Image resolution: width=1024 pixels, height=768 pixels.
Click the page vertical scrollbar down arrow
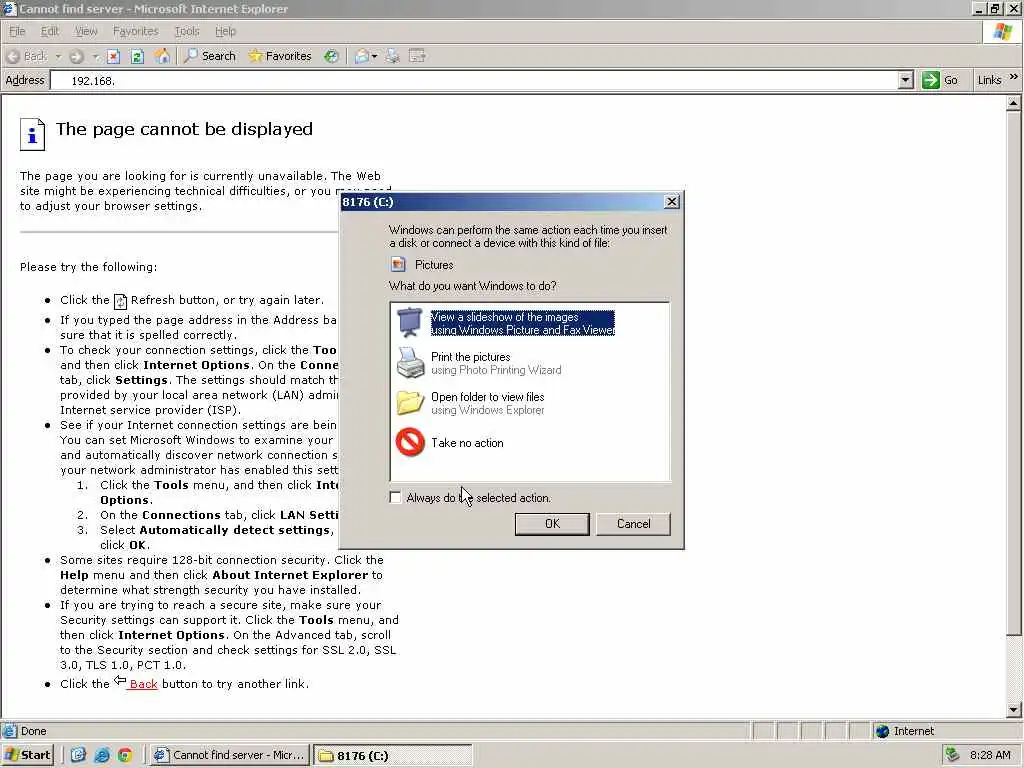coord(1014,710)
